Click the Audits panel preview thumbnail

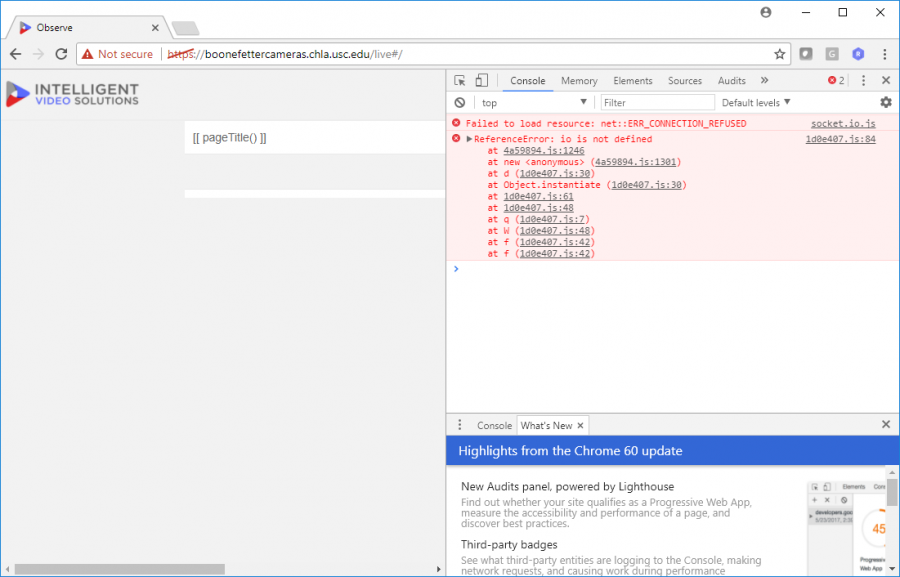(847, 528)
